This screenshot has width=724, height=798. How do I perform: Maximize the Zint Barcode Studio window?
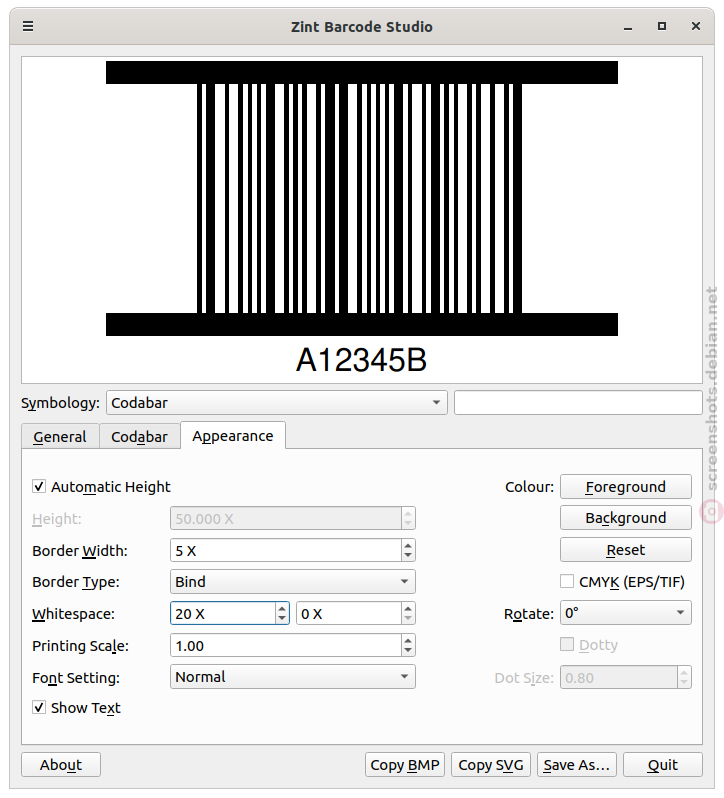click(662, 26)
